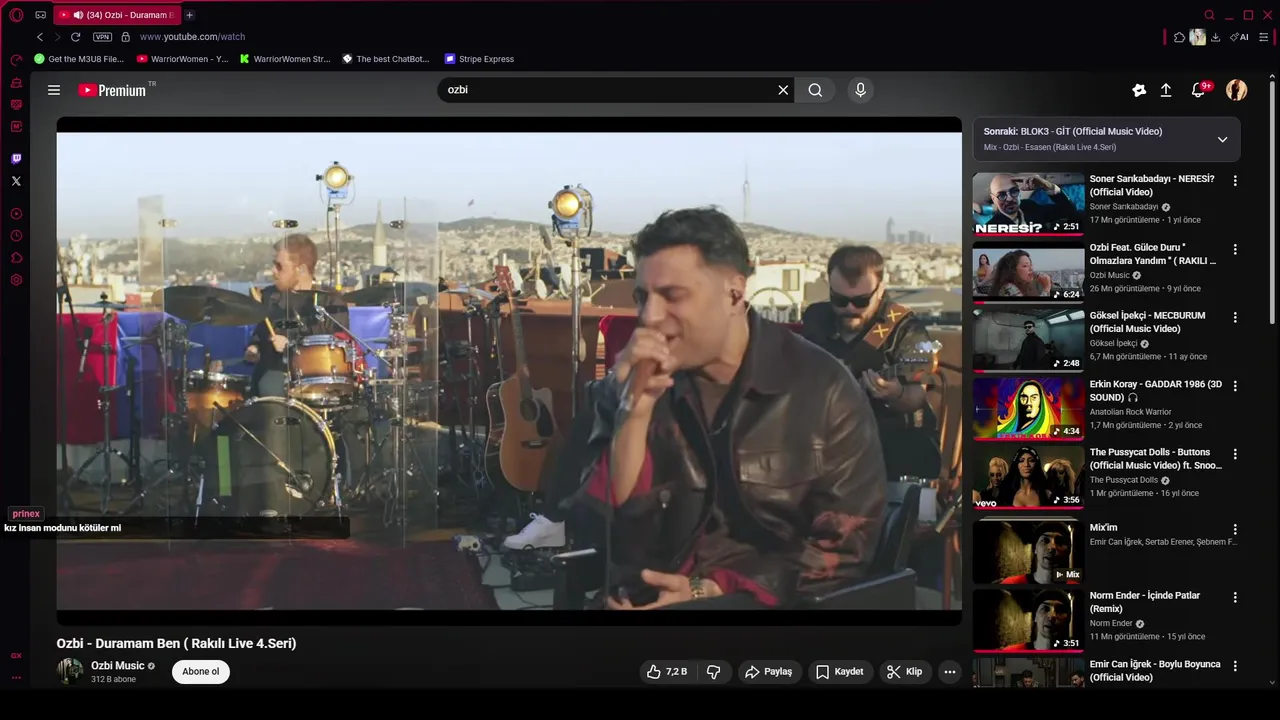This screenshot has height=720, width=1280.
Task: Open Twitch from the Opera sidebar
Action: [x=16, y=159]
